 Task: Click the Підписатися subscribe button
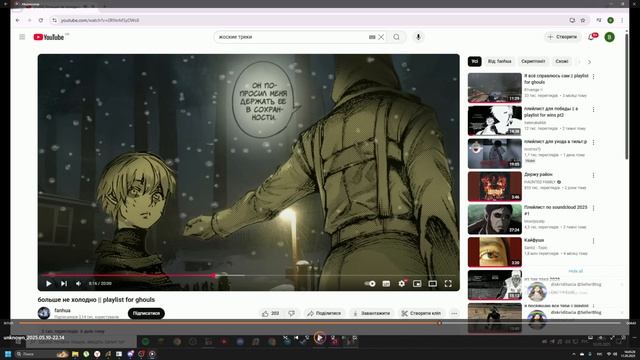pyautogui.click(x=146, y=313)
